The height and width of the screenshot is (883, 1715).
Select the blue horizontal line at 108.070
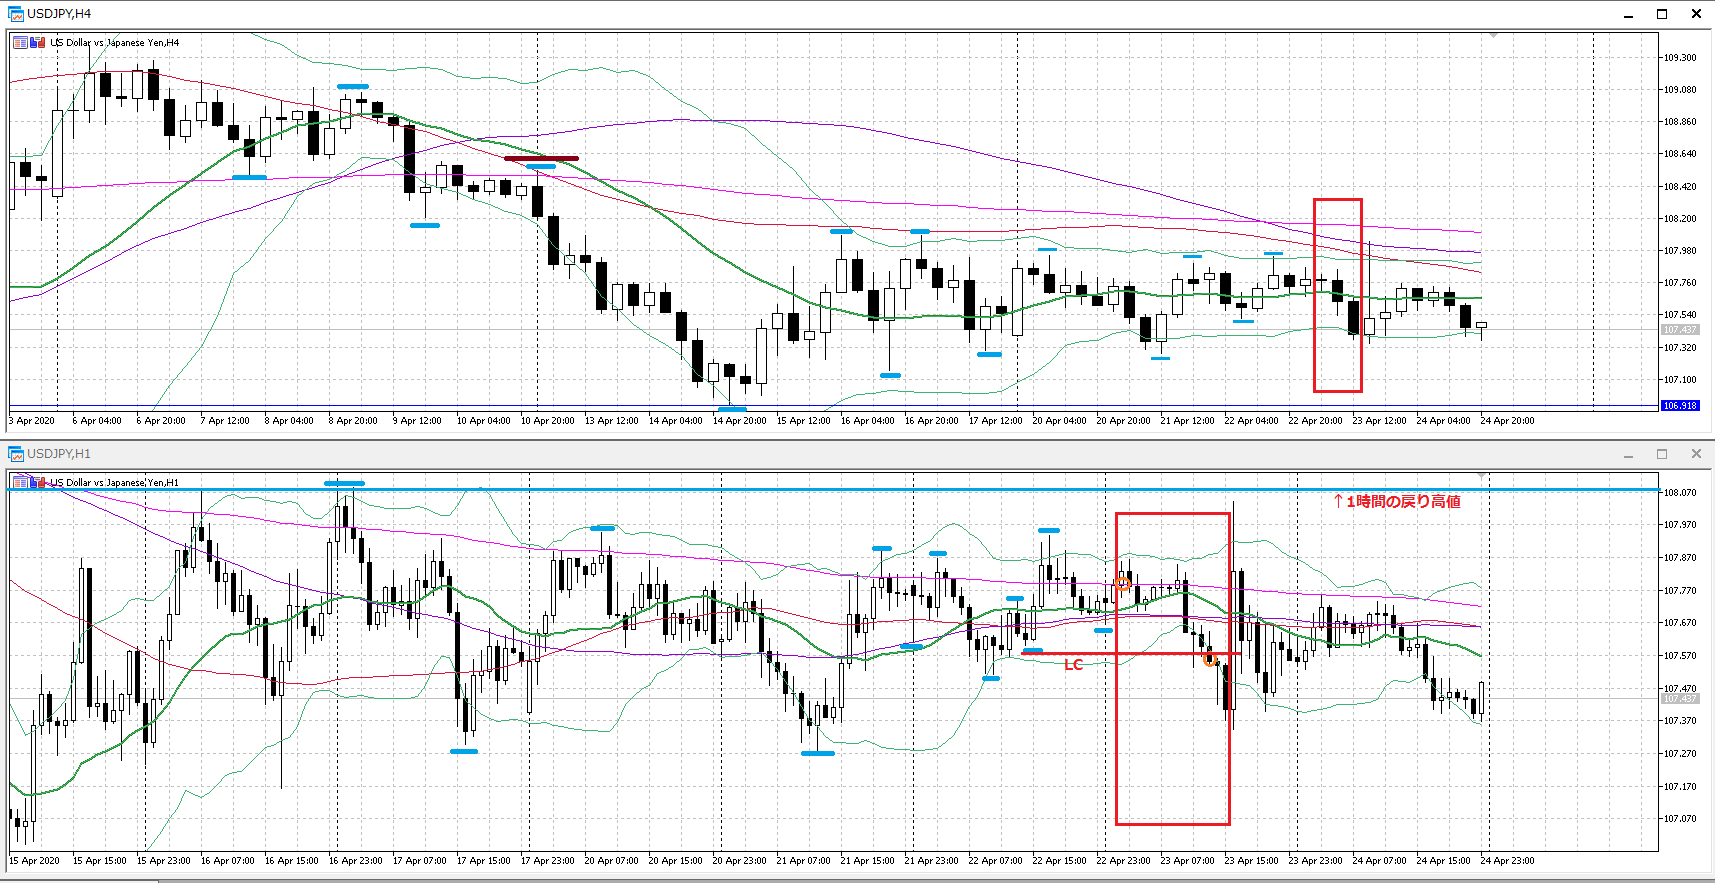click(x=834, y=490)
